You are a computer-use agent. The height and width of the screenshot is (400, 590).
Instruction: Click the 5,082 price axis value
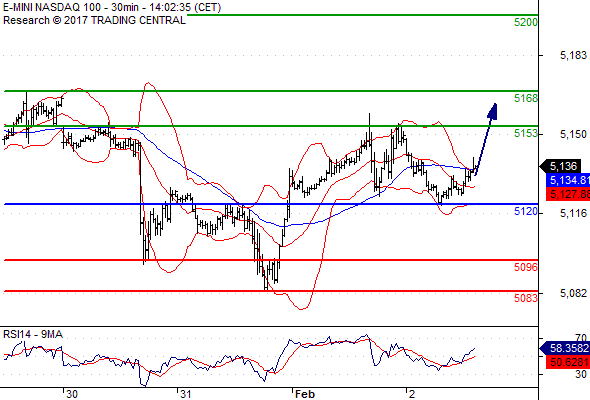pos(573,293)
